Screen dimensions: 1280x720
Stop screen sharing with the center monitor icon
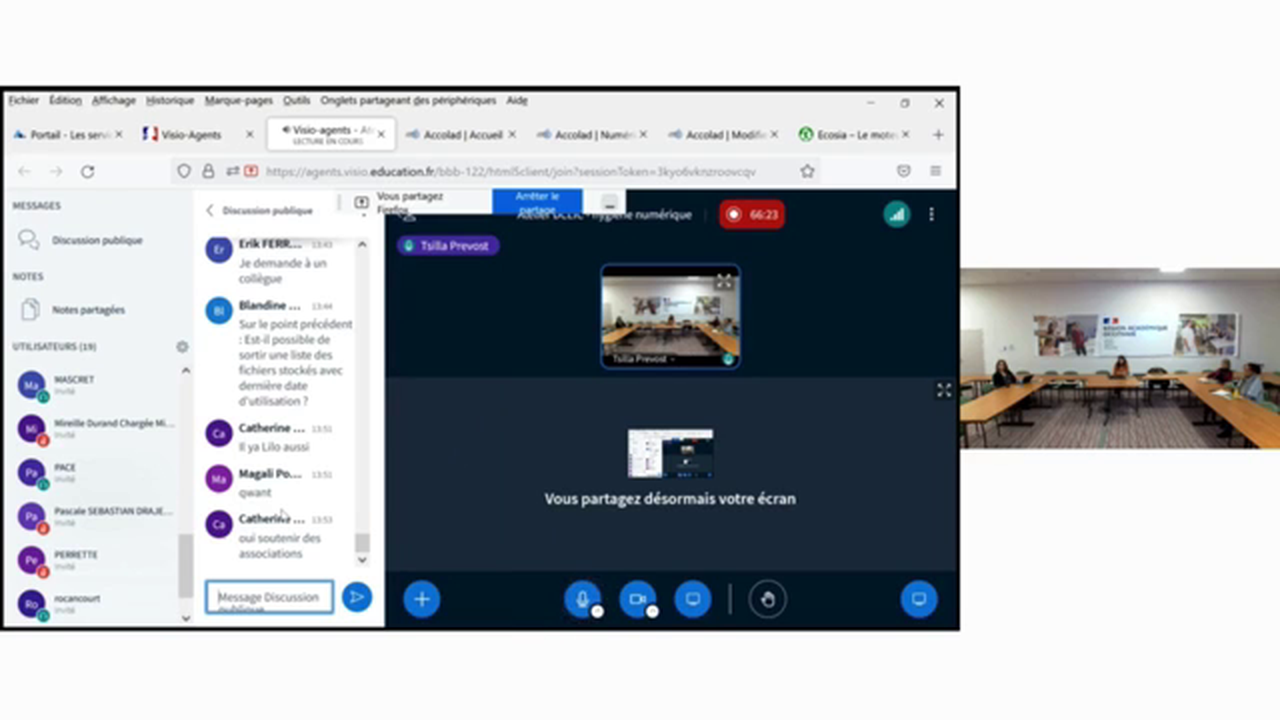coord(692,599)
